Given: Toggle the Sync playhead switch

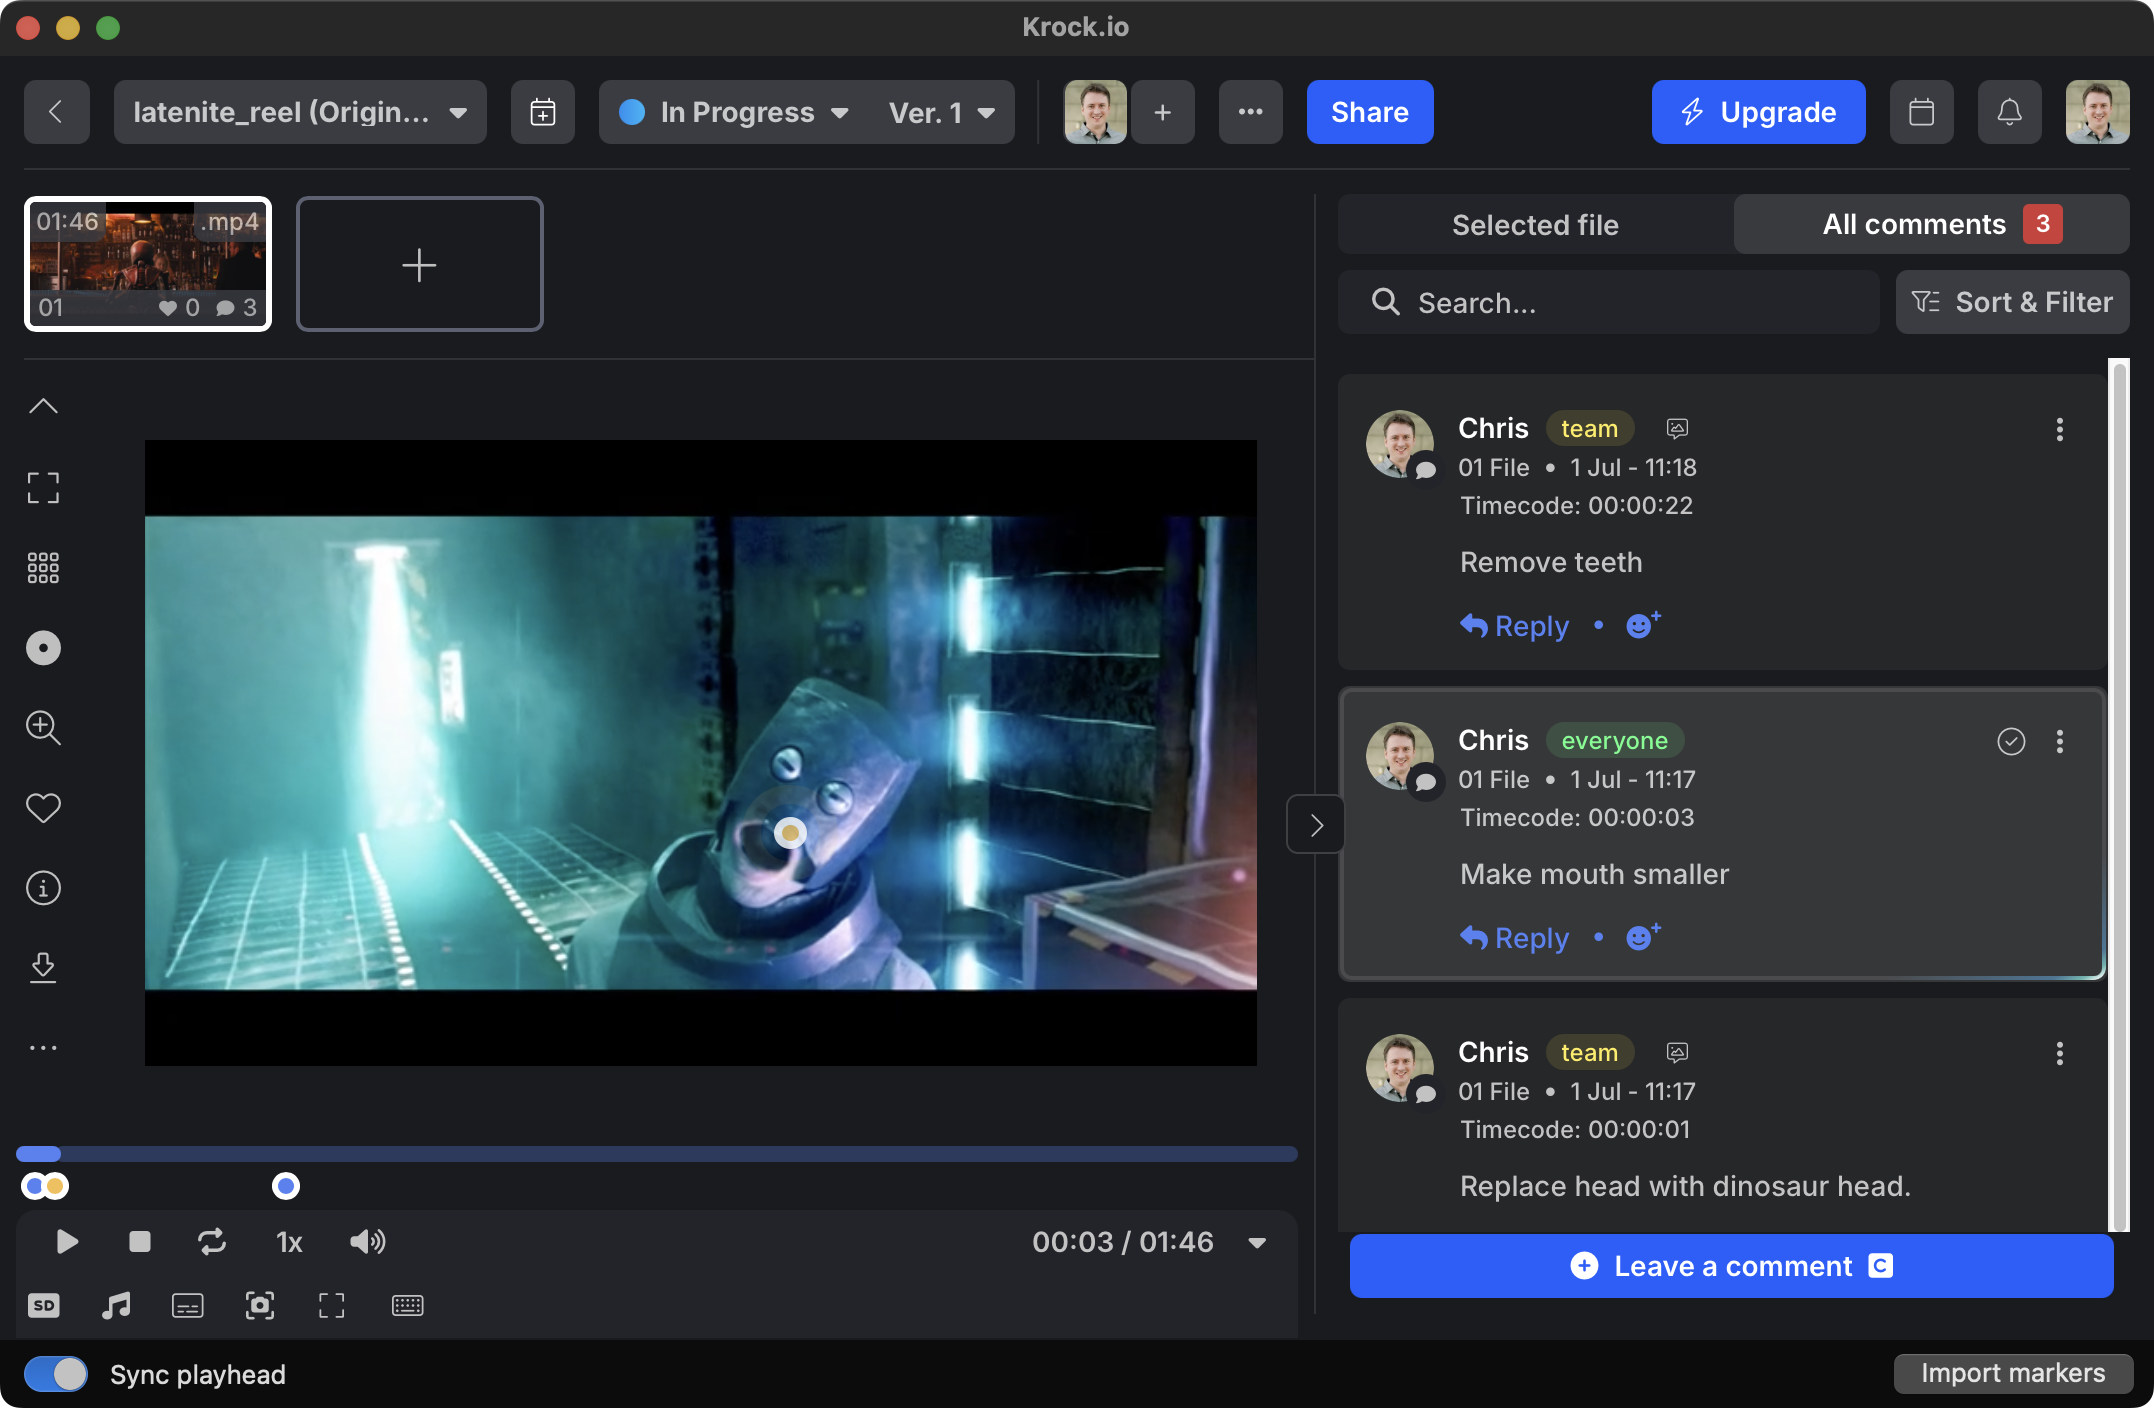Looking at the screenshot, I should 56,1374.
